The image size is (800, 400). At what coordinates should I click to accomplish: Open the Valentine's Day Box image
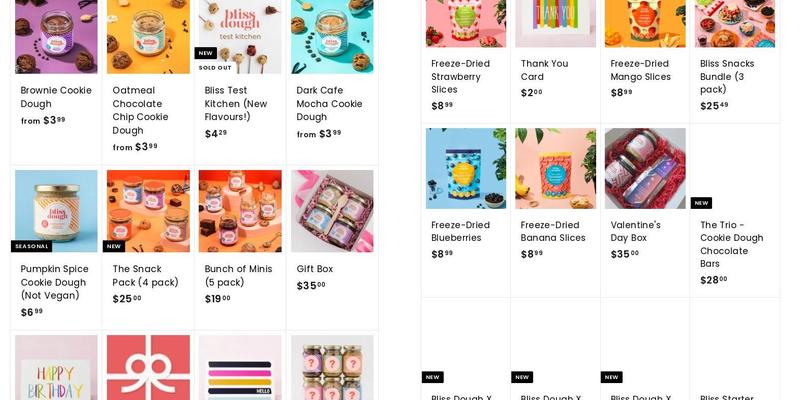coord(645,168)
